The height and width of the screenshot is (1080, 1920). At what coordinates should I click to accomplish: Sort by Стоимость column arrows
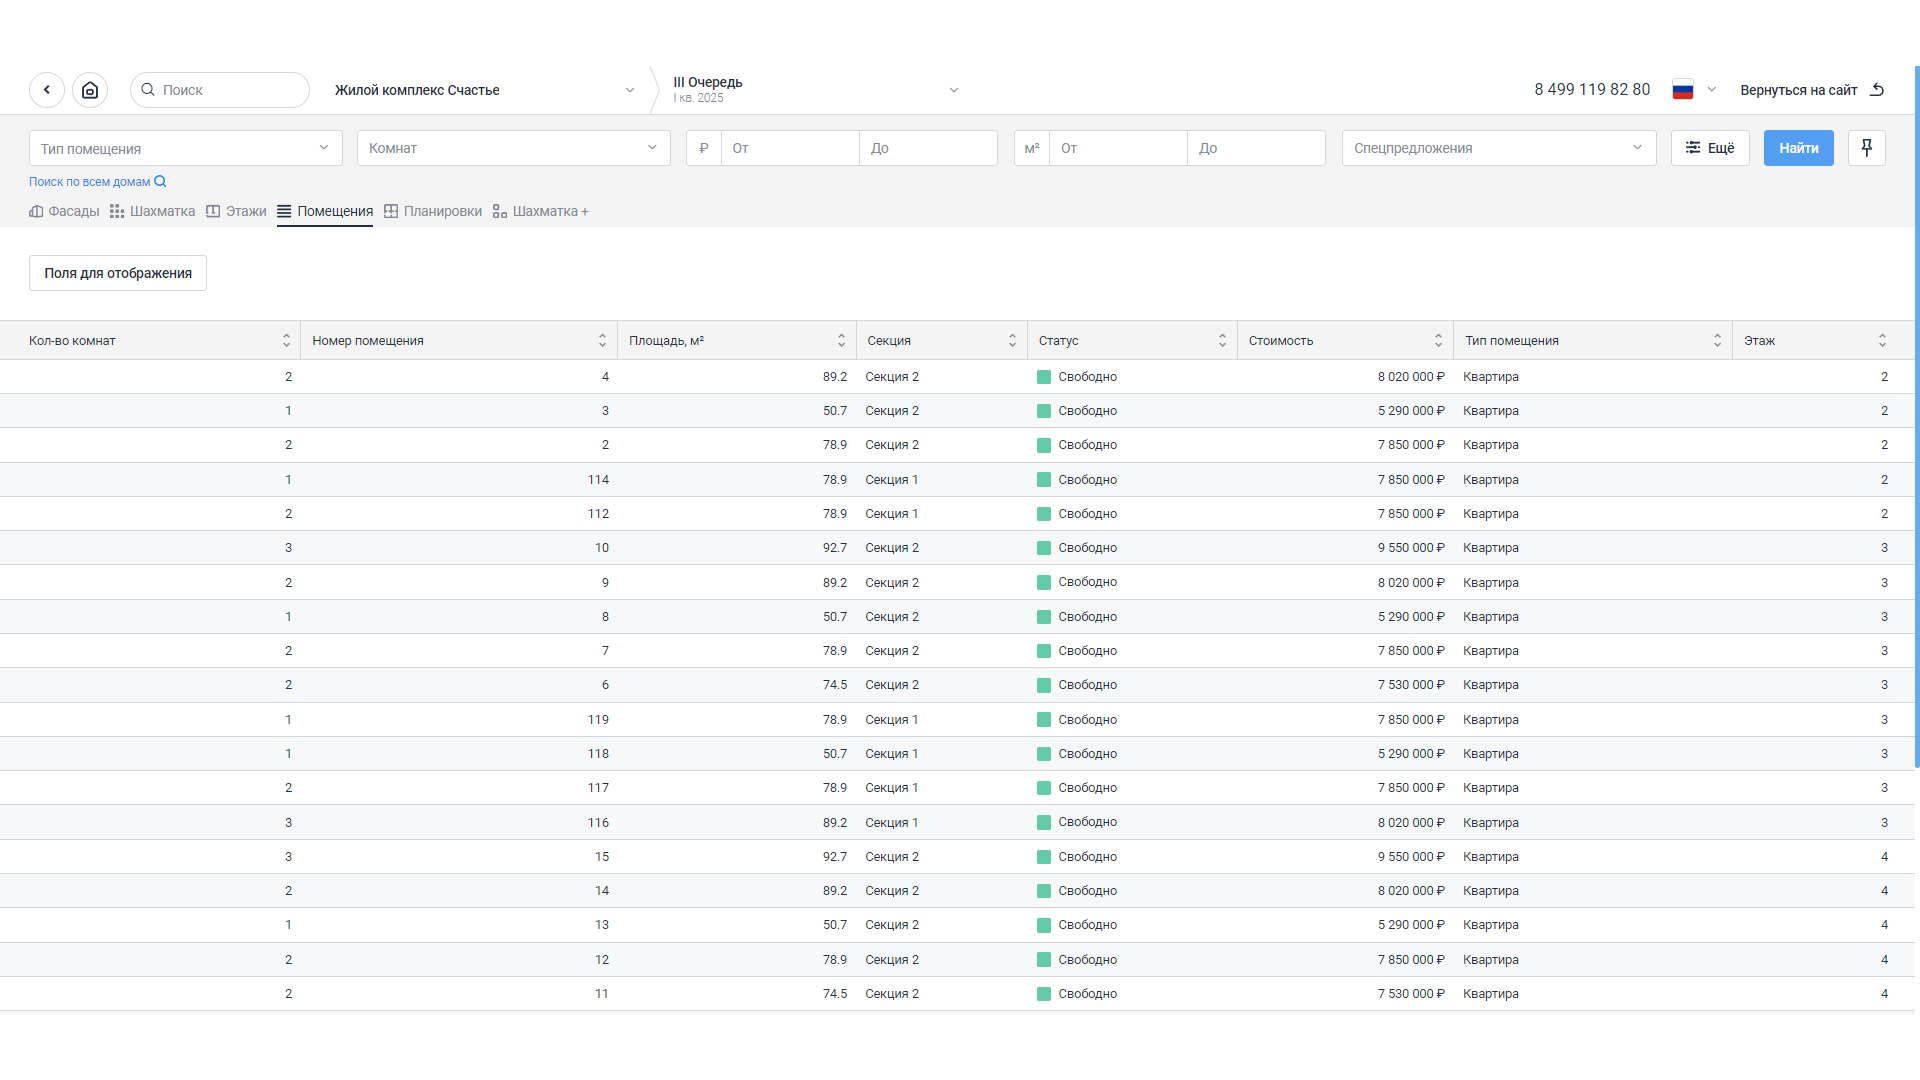tap(1438, 341)
